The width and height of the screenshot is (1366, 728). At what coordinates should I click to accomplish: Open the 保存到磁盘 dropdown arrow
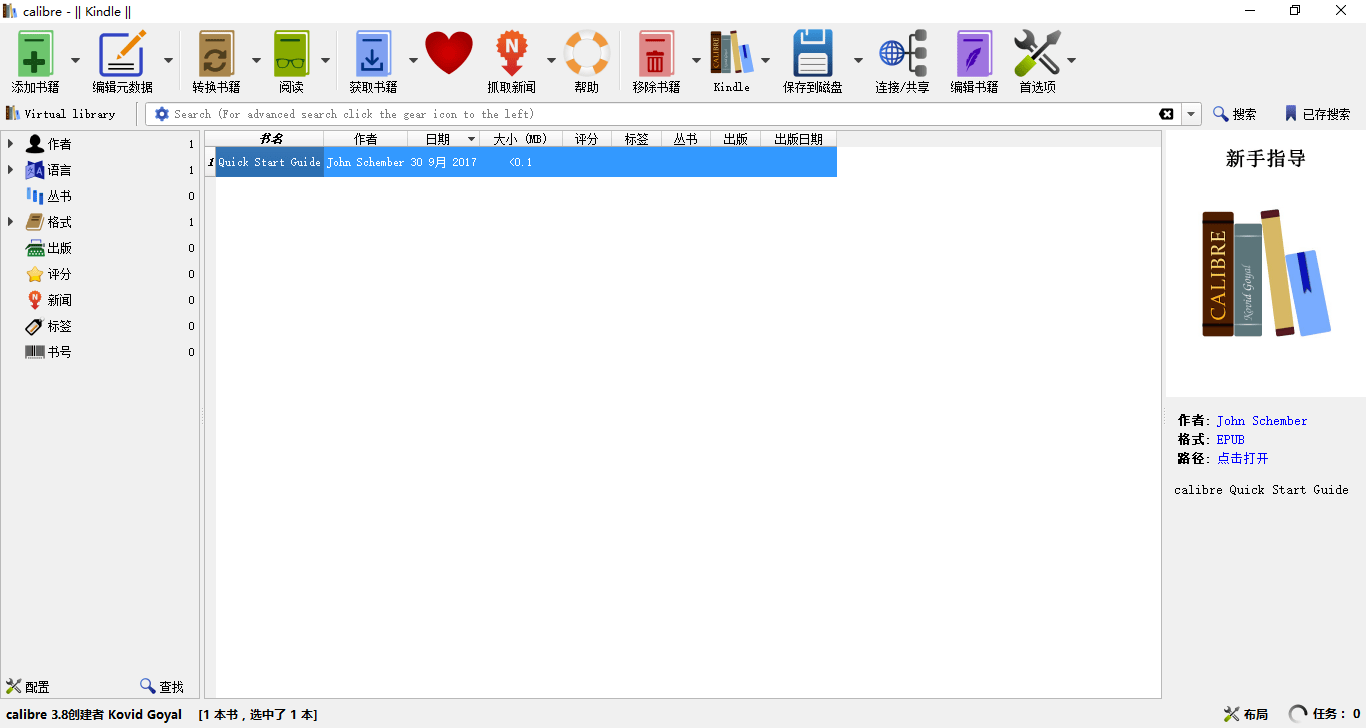click(x=858, y=60)
